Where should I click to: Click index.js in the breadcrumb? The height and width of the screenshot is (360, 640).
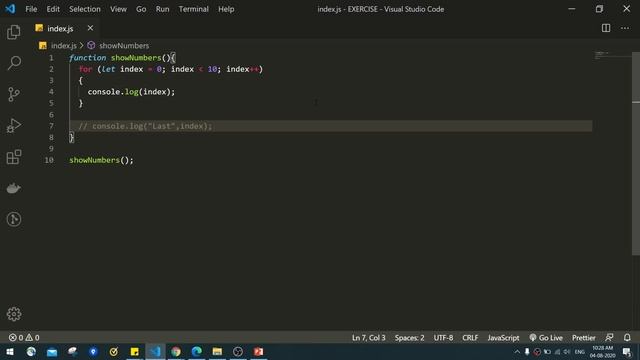64,46
